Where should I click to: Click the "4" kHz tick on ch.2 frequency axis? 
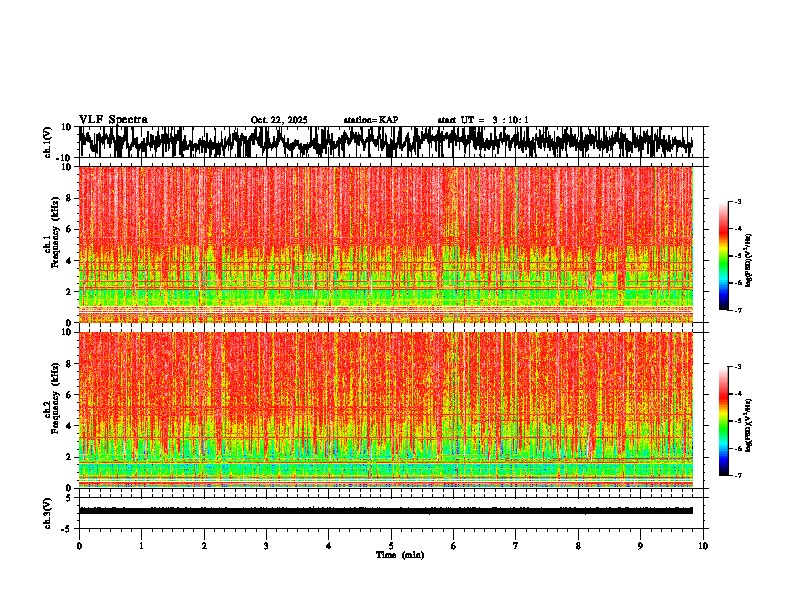[70, 426]
